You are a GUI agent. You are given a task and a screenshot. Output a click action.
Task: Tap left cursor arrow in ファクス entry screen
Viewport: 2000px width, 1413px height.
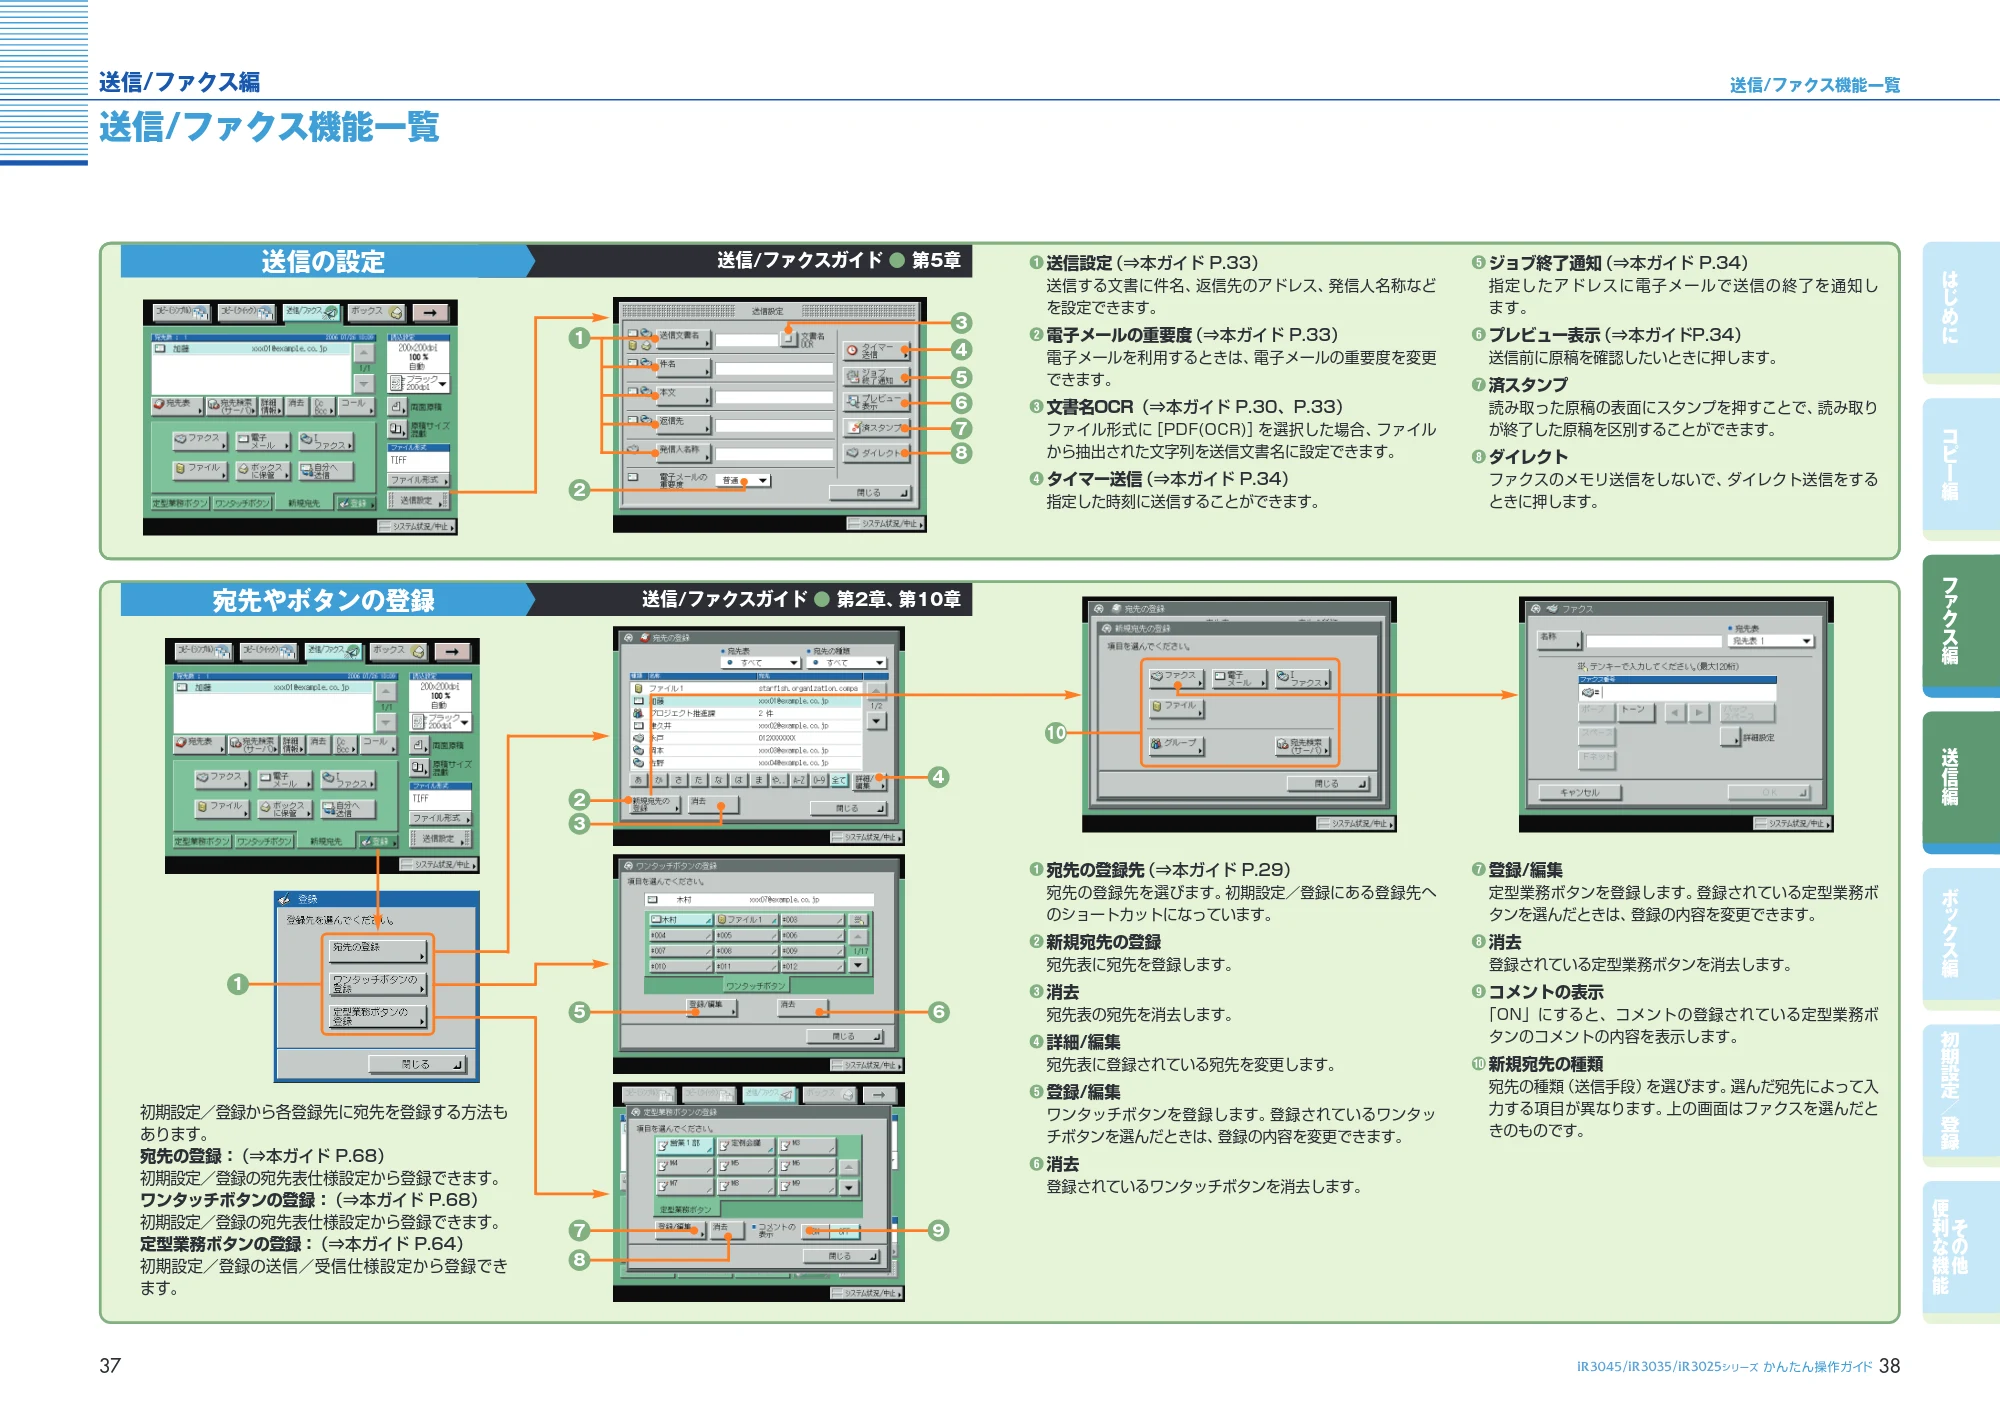coord(1676,712)
